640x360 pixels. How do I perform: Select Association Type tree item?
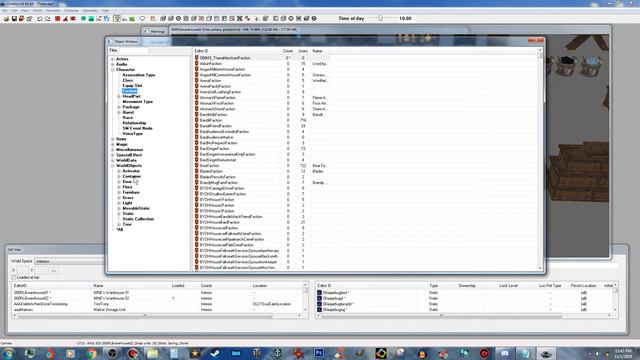pos(139,75)
